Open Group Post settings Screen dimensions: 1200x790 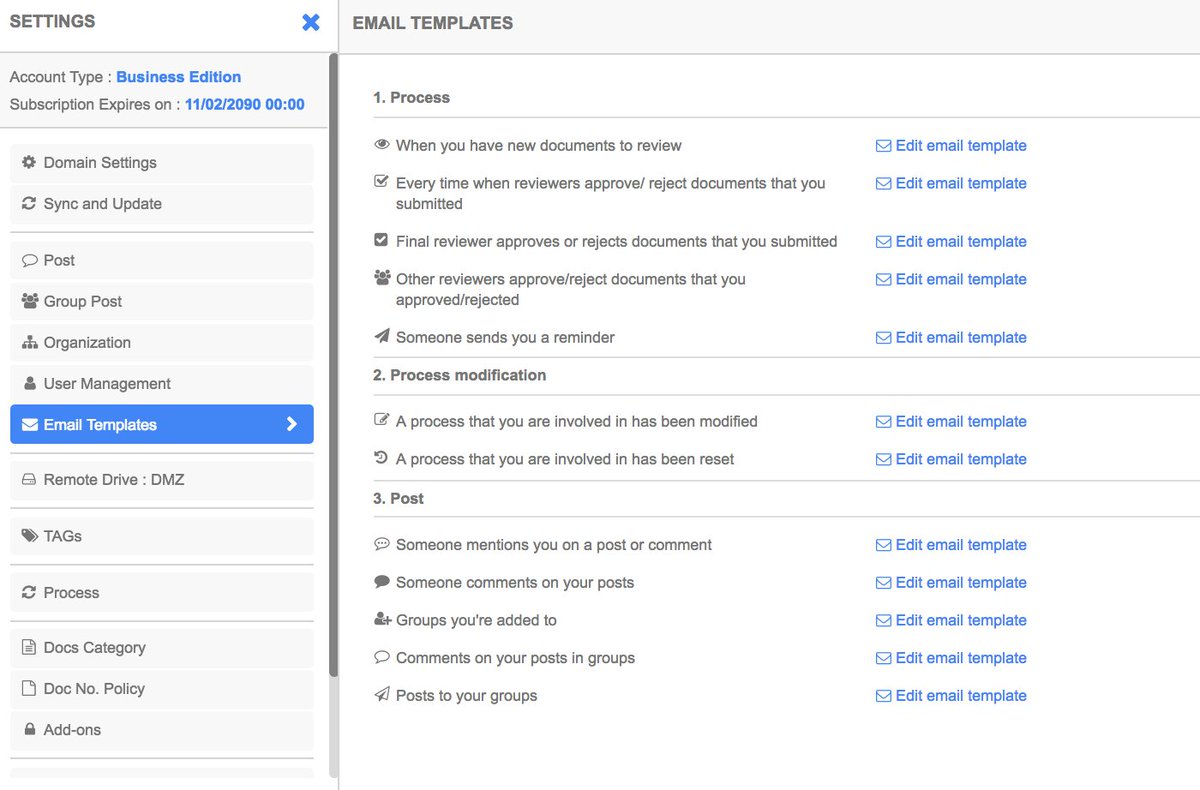click(x=85, y=301)
